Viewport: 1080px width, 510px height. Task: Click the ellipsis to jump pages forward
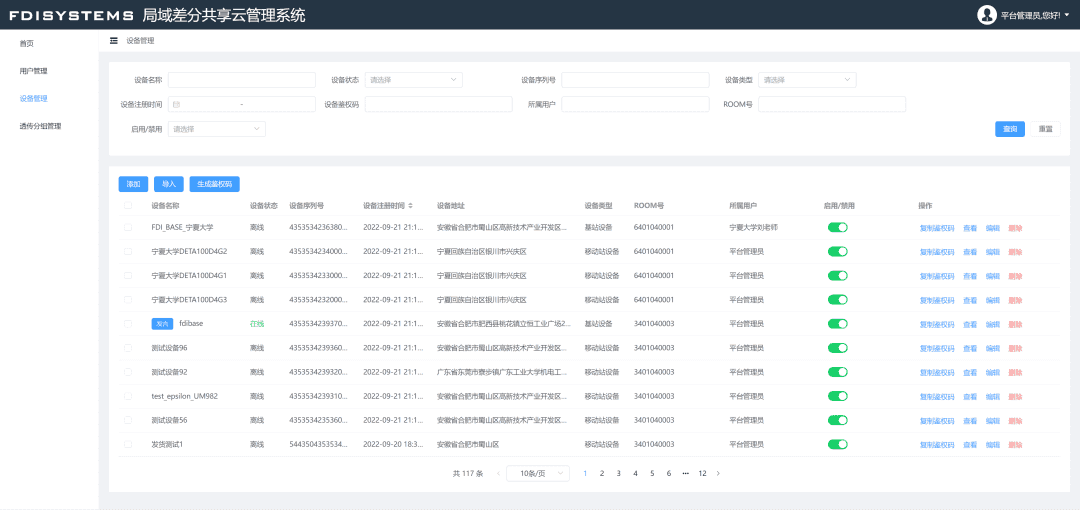click(685, 473)
